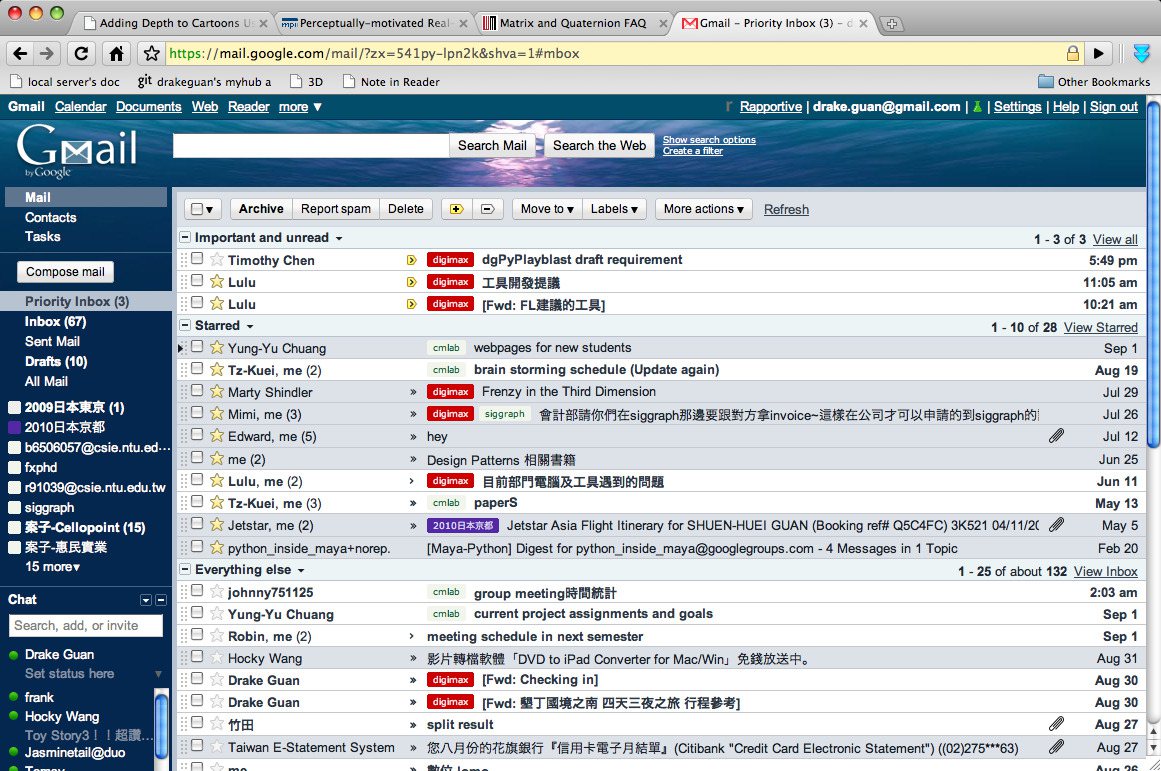Check the python_inside_maya message checkbox

tap(197, 547)
